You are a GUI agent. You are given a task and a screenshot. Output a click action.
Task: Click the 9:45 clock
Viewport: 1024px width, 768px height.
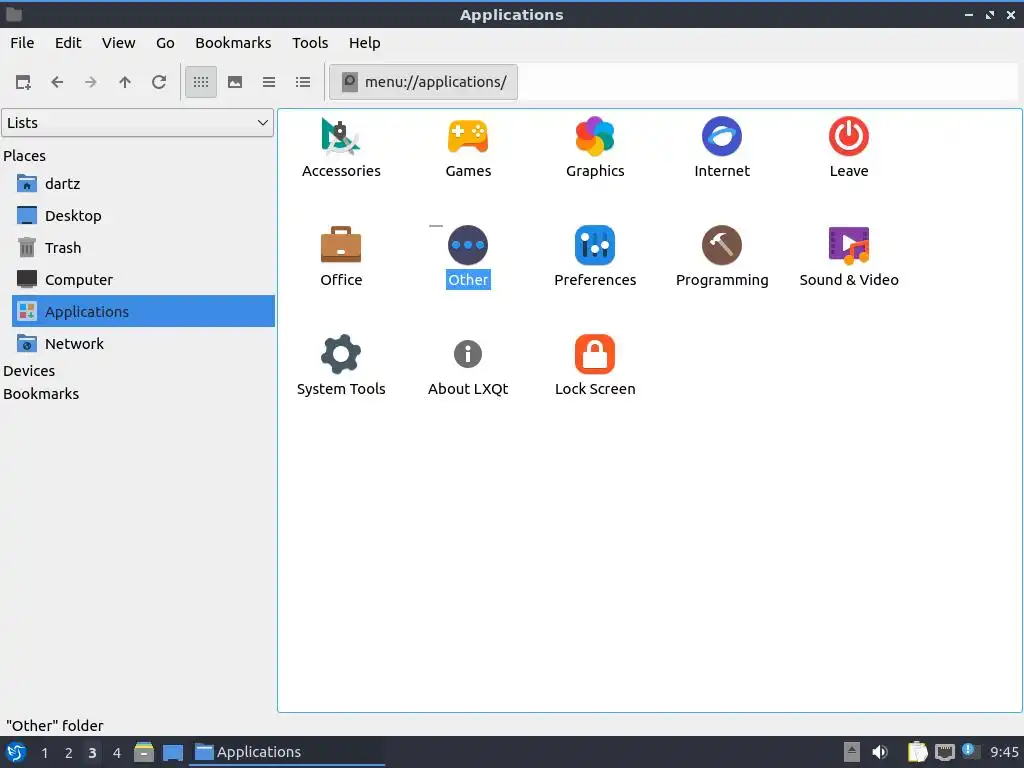point(1004,752)
